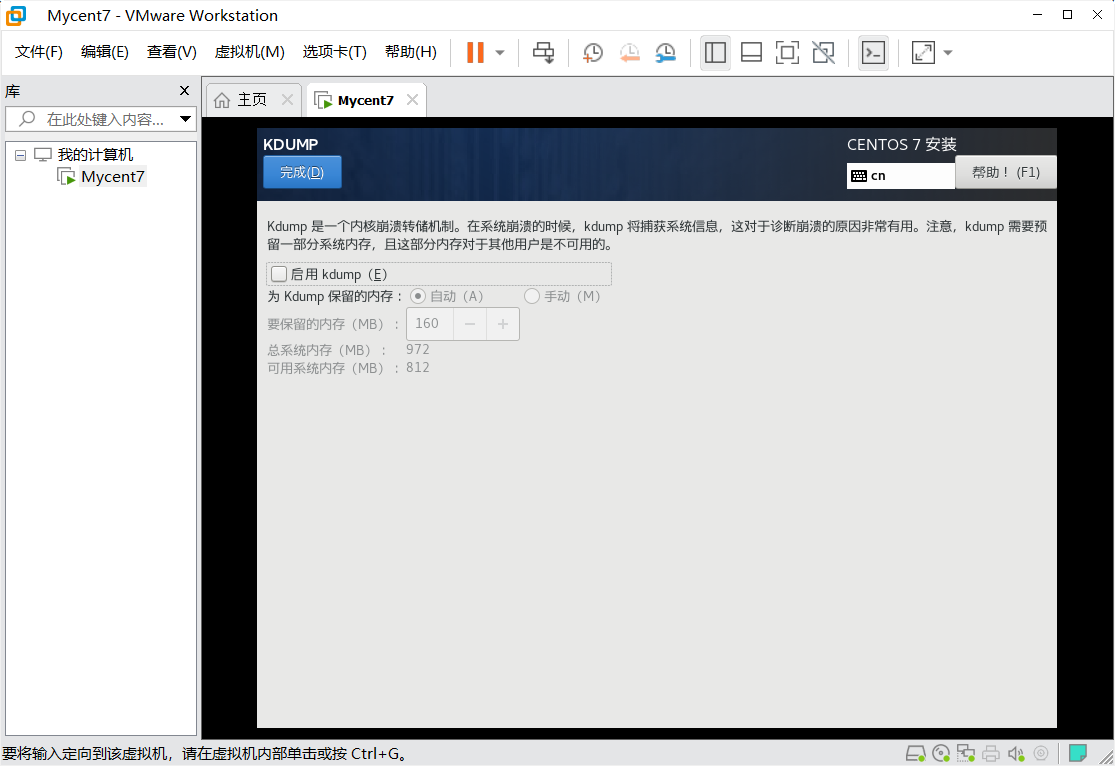
Task: Open the Snapshot Manager
Action: (x=665, y=52)
